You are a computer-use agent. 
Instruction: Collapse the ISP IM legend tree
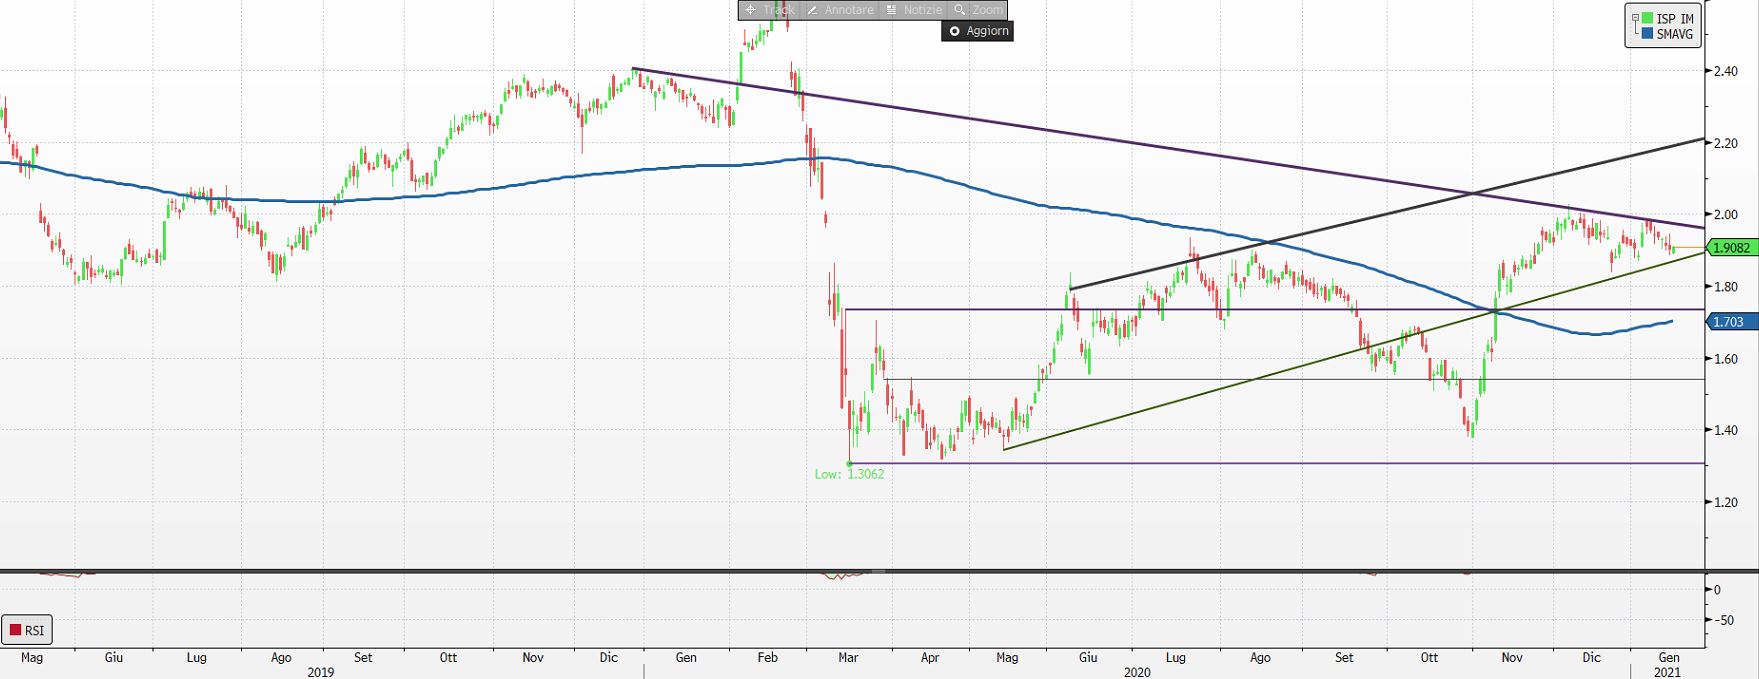pos(1635,18)
